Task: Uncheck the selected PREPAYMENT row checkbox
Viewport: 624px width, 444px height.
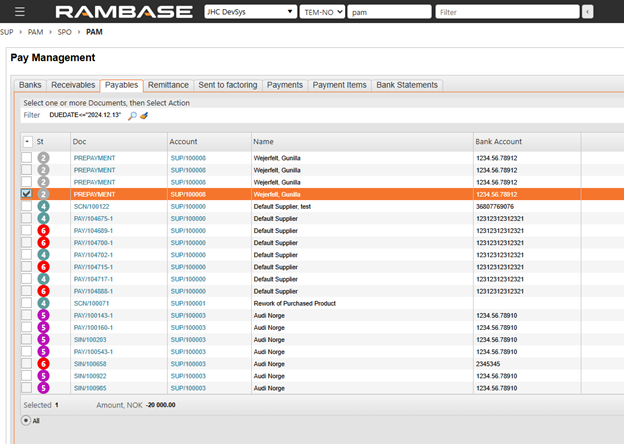Action: coord(26,194)
